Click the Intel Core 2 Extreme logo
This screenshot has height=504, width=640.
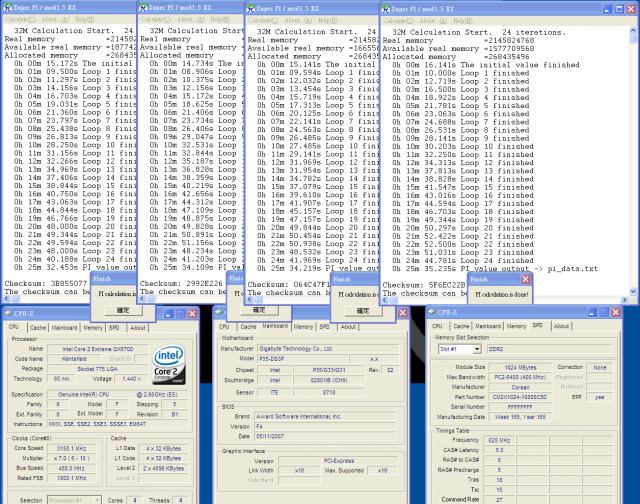coord(169,365)
